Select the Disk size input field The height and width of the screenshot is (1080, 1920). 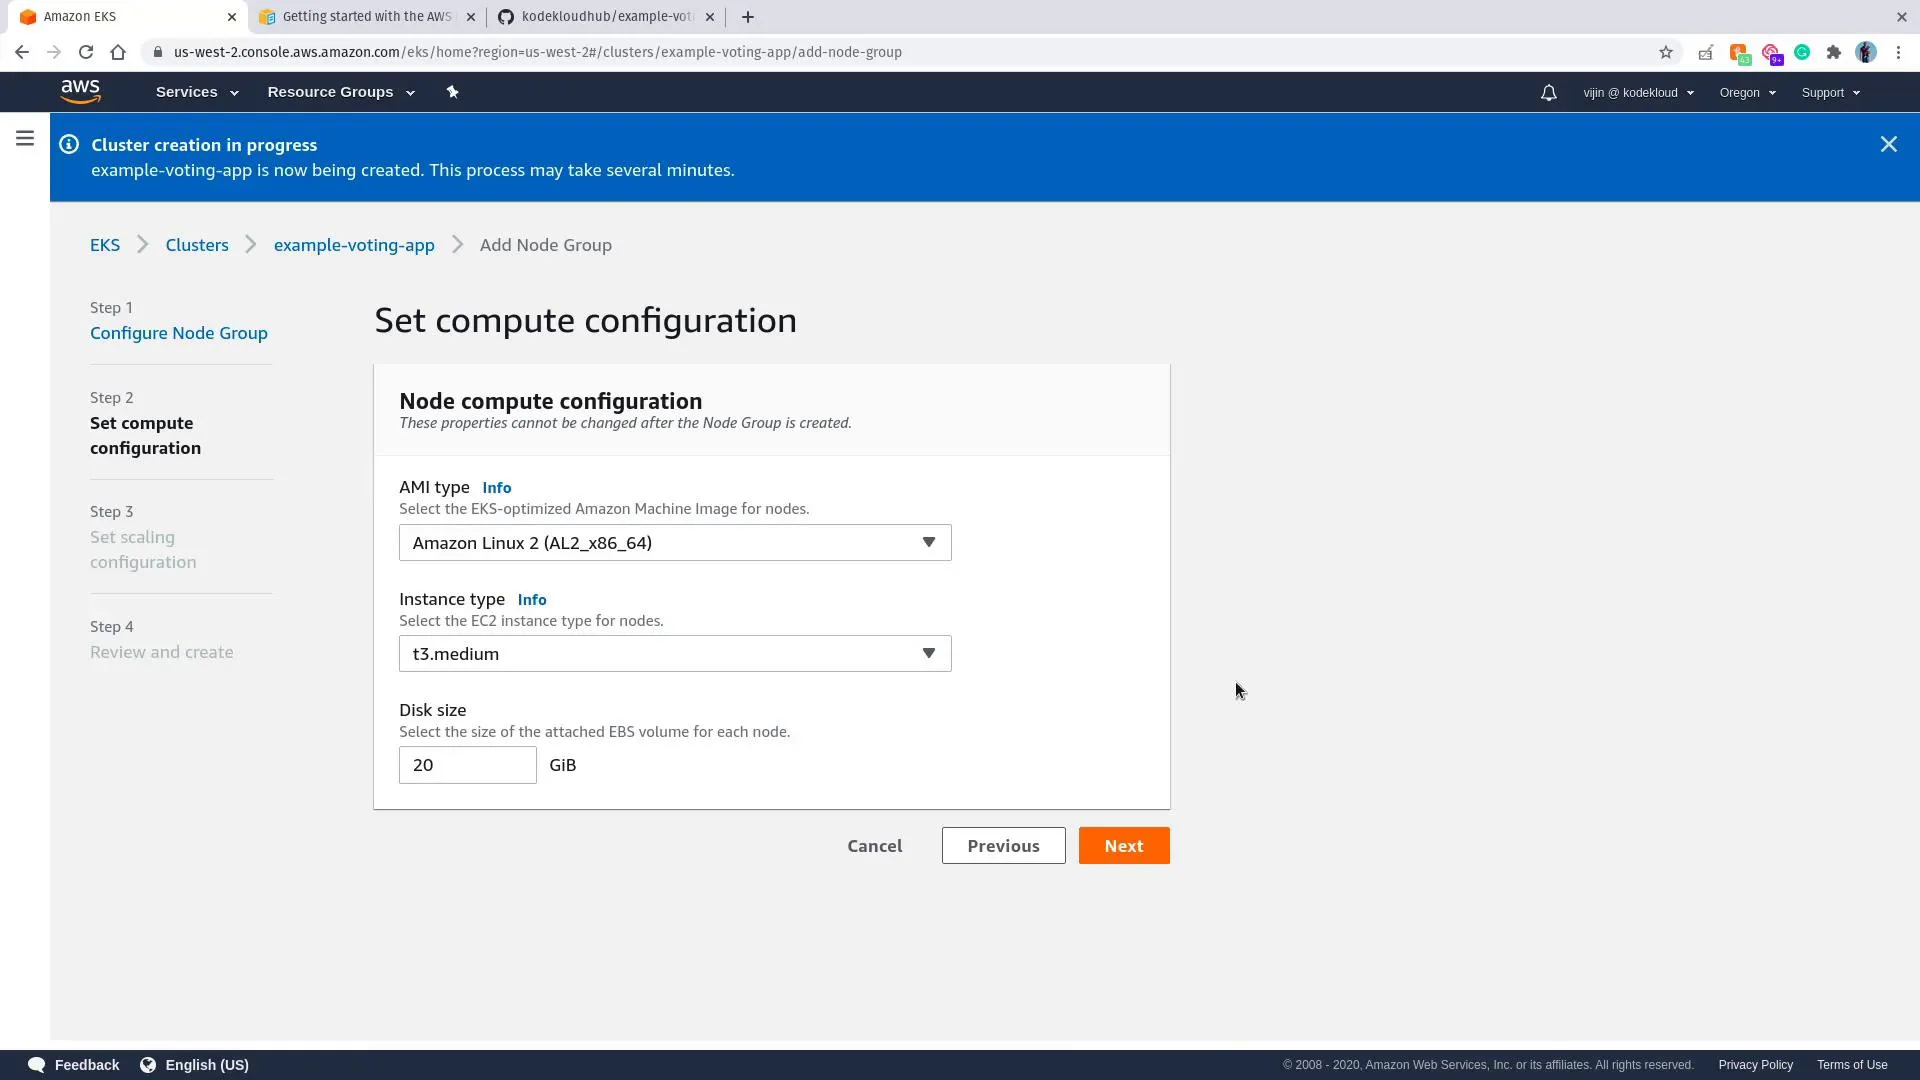467,765
